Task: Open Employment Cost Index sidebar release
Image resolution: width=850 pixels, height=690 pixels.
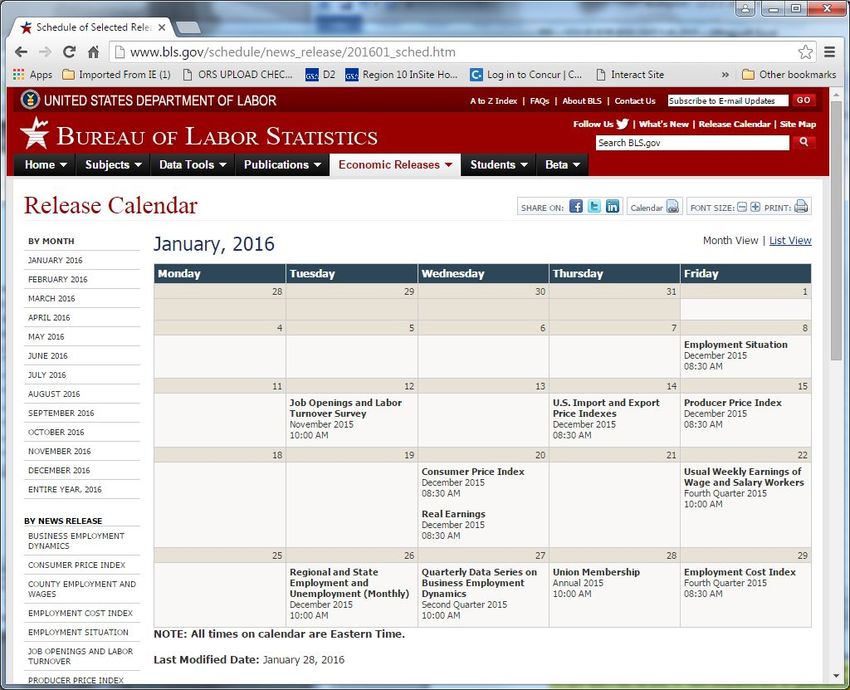Action: [x=80, y=613]
